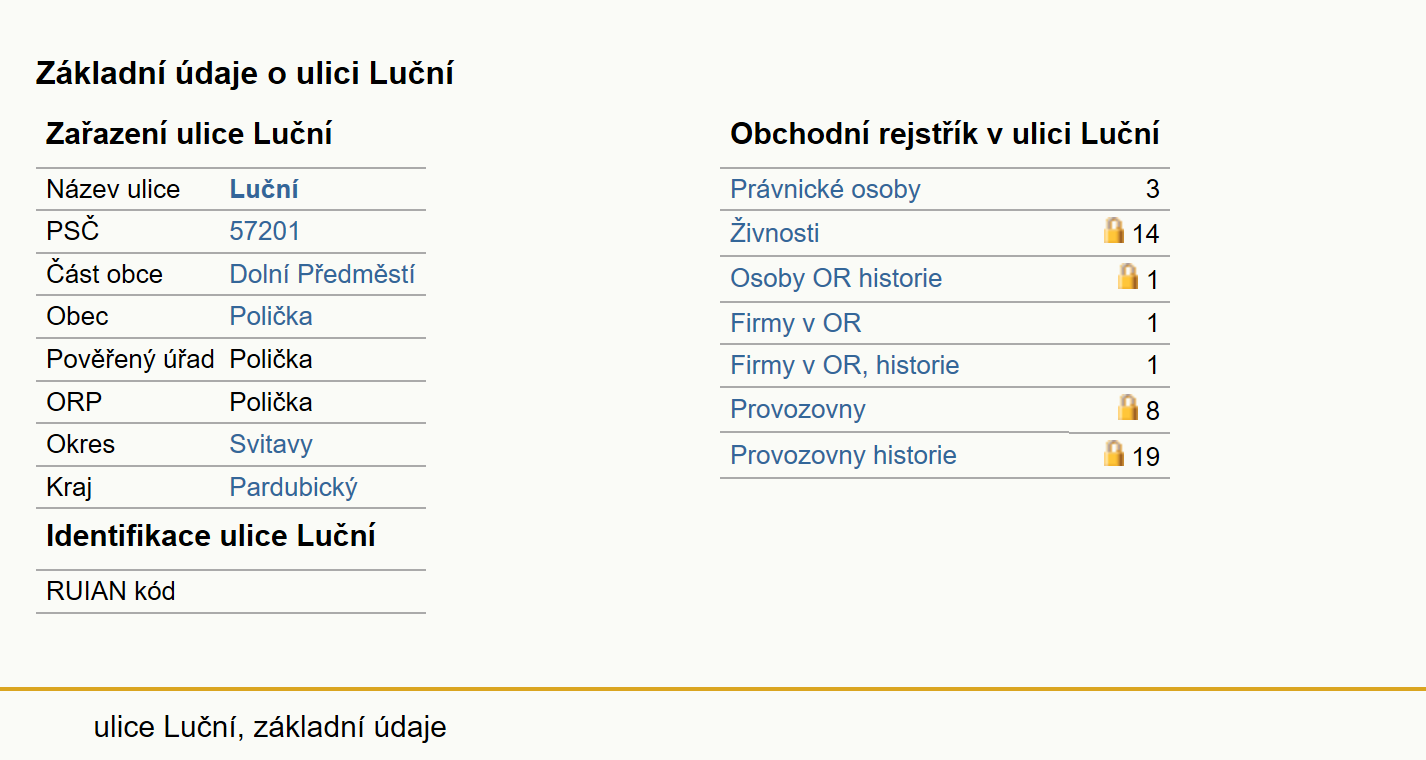
Task: Open Osoby OR historie link
Action: pos(836,278)
